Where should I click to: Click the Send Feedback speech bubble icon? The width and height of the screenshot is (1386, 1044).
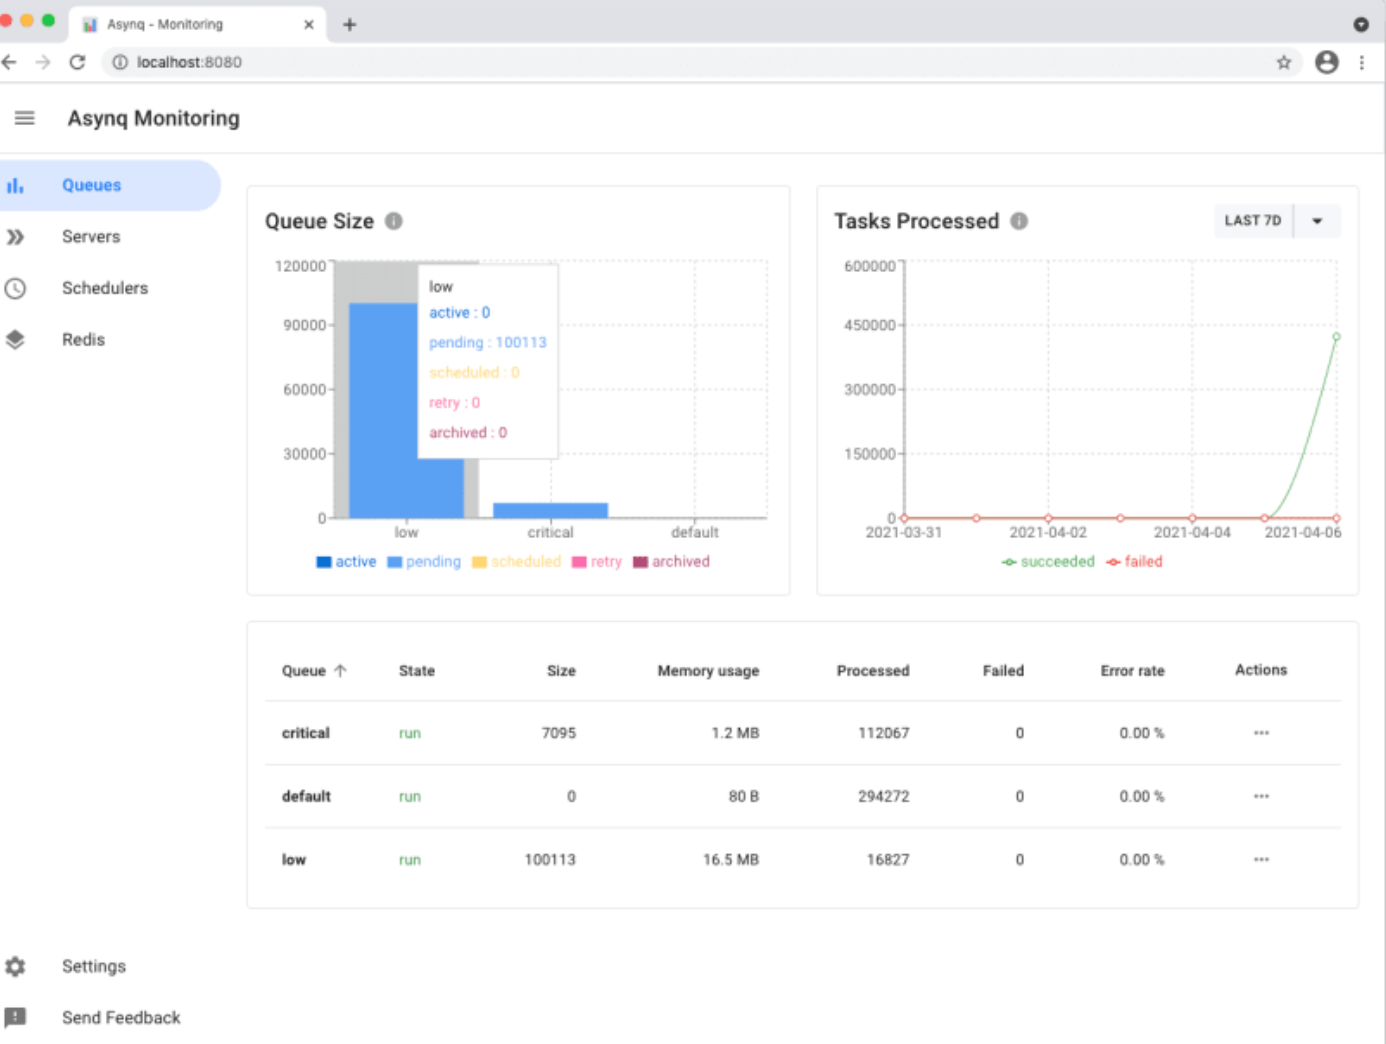point(15,1017)
